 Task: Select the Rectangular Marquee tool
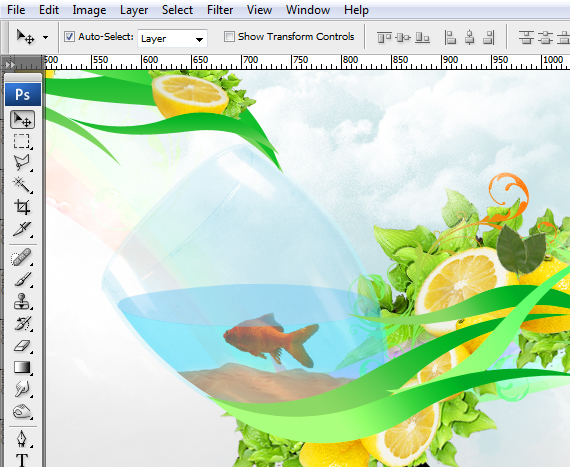click(22, 141)
